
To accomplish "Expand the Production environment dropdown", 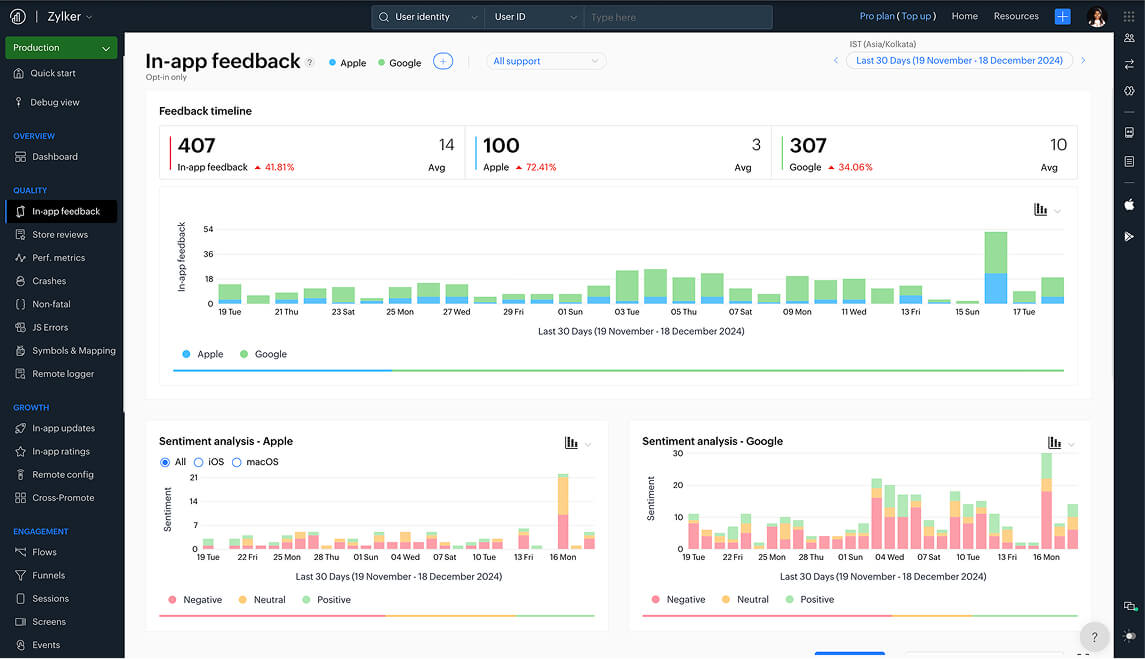I will click(x=61, y=47).
